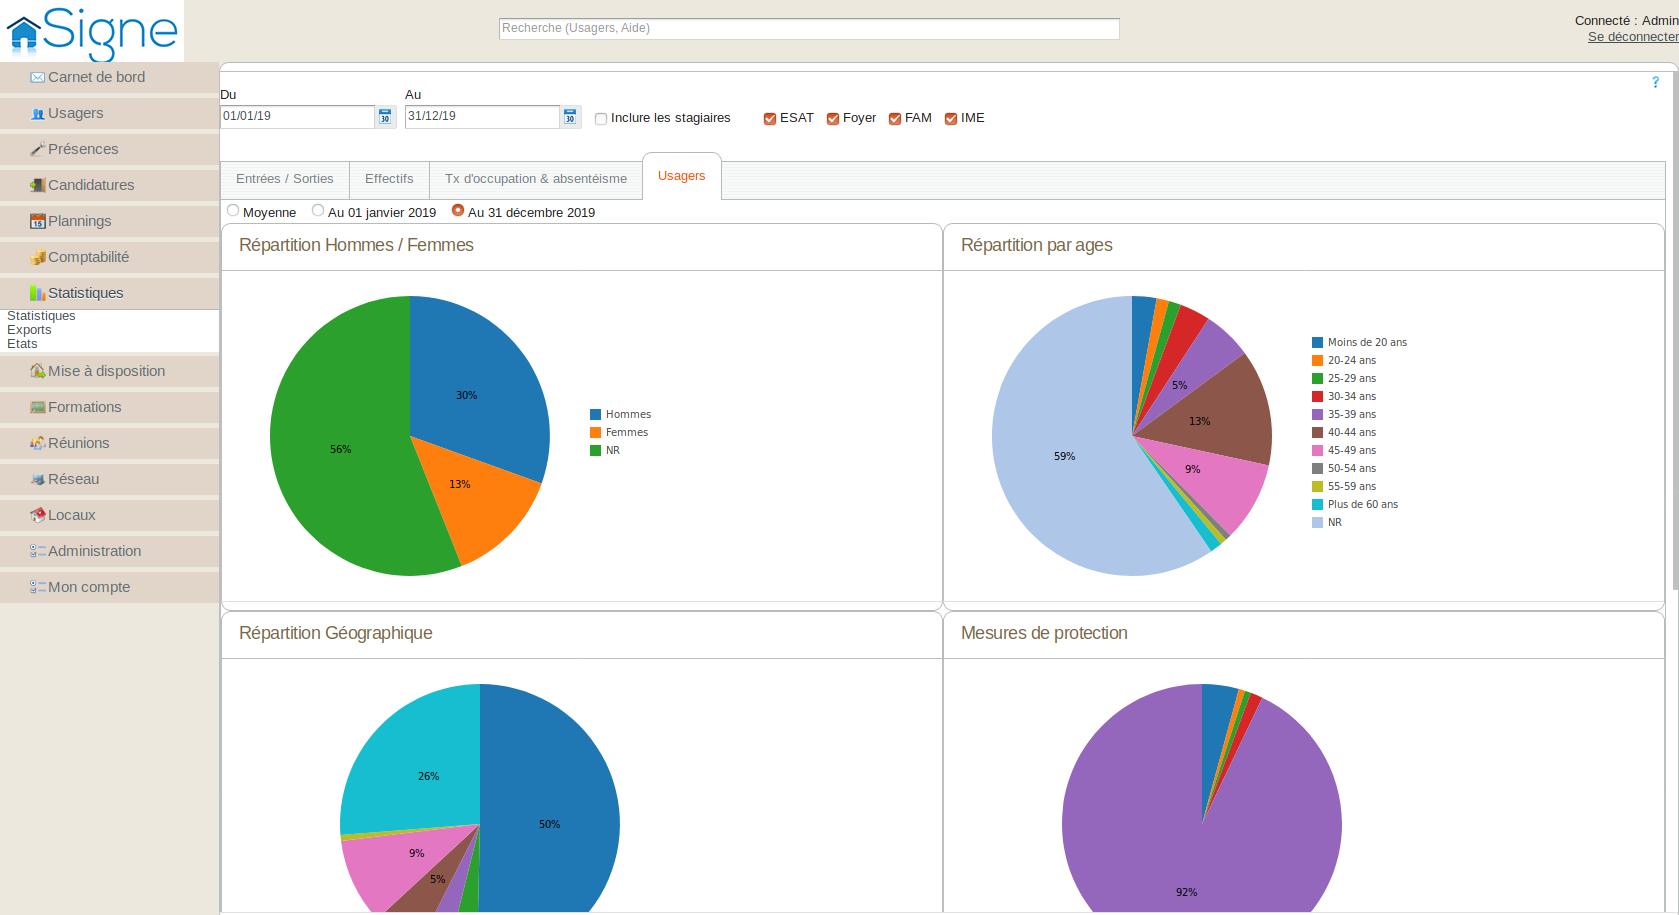1679x915 pixels.
Task: Click the 'Répartition Géographique' heading
Action: [x=336, y=633]
